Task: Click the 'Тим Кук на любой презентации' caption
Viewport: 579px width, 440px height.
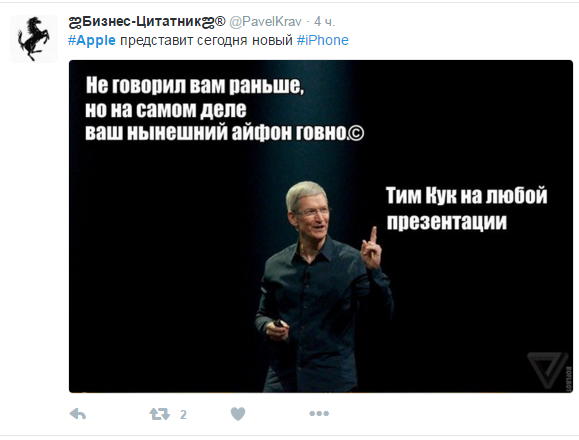Action: 467,209
